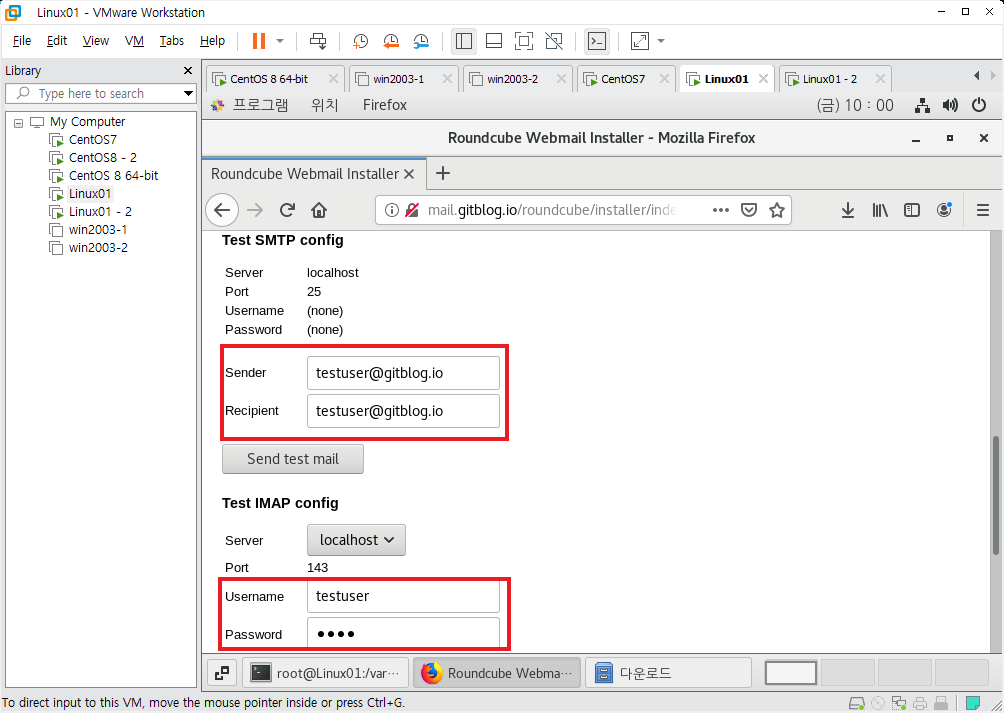Open the VMware View menu
Image resolution: width=1004 pixels, height=713 pixels.
pos(95,40)
